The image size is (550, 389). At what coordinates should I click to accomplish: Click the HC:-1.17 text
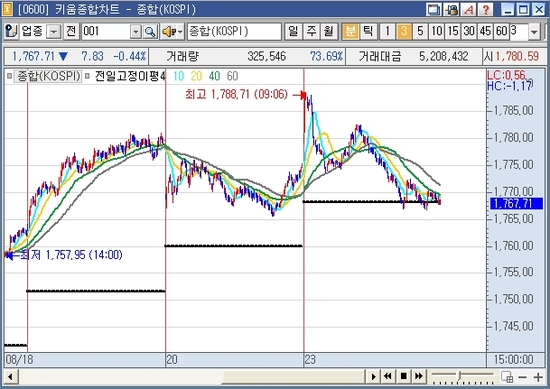pyautogui.click(x=510, y=86)
